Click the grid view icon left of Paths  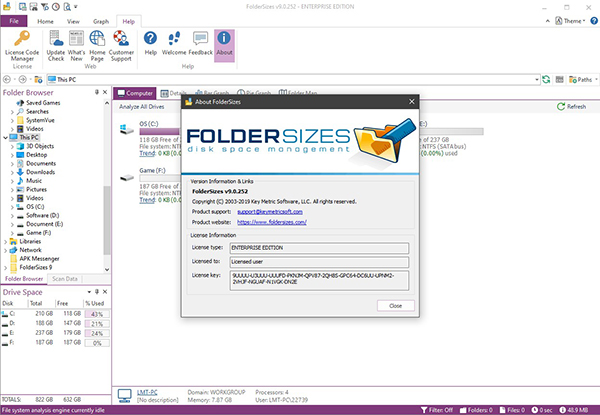click(559, 80)
